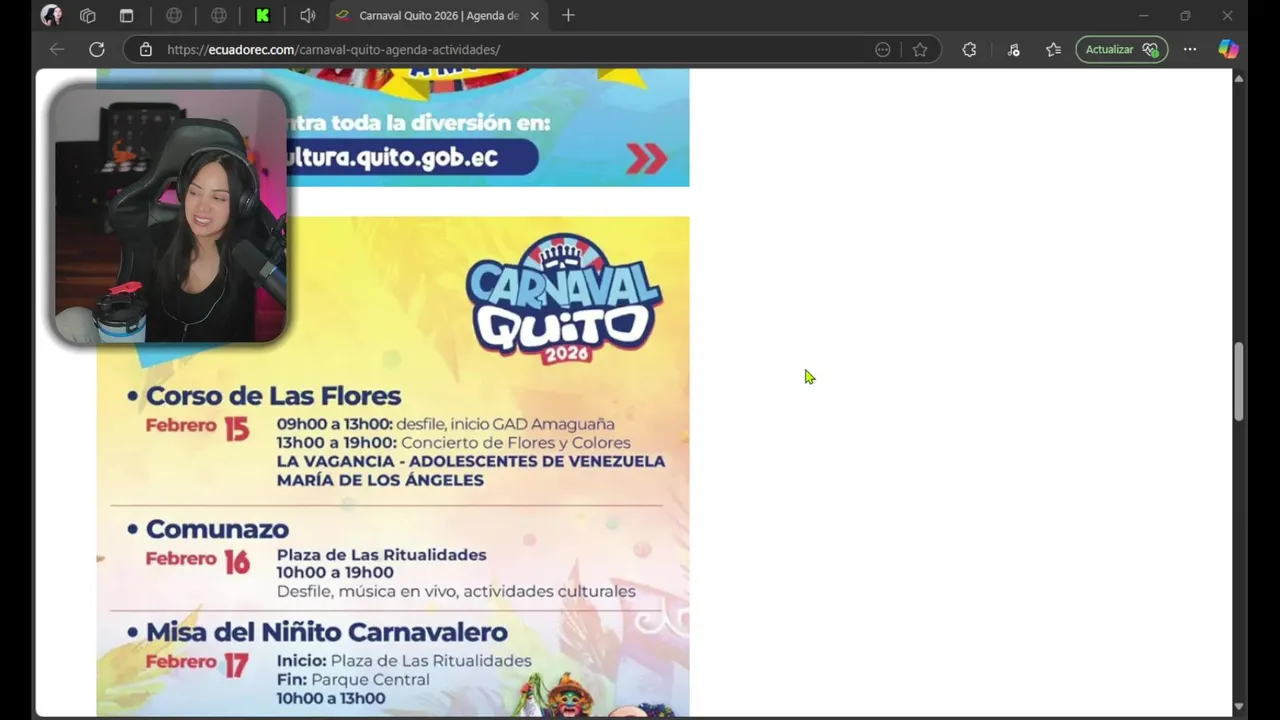Click 'Inicio: Plaza de Las Ritualidades' line

coord(404,661)
